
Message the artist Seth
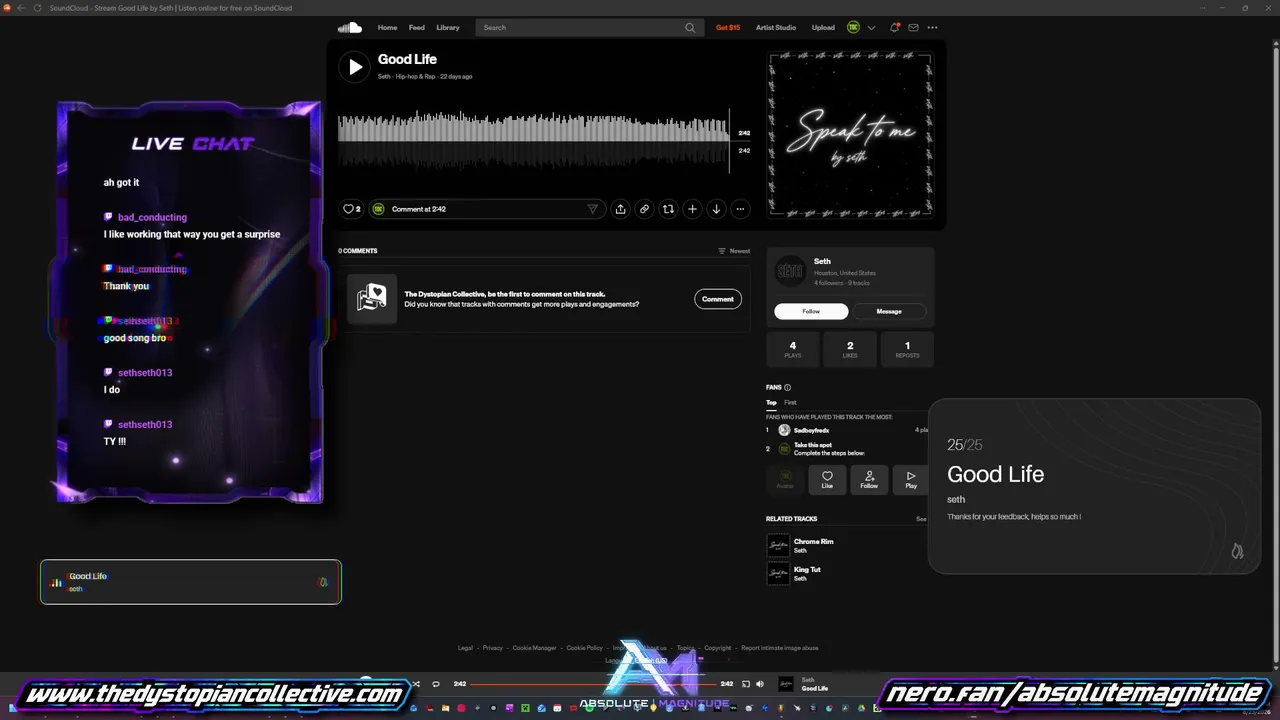click(889, 311)
